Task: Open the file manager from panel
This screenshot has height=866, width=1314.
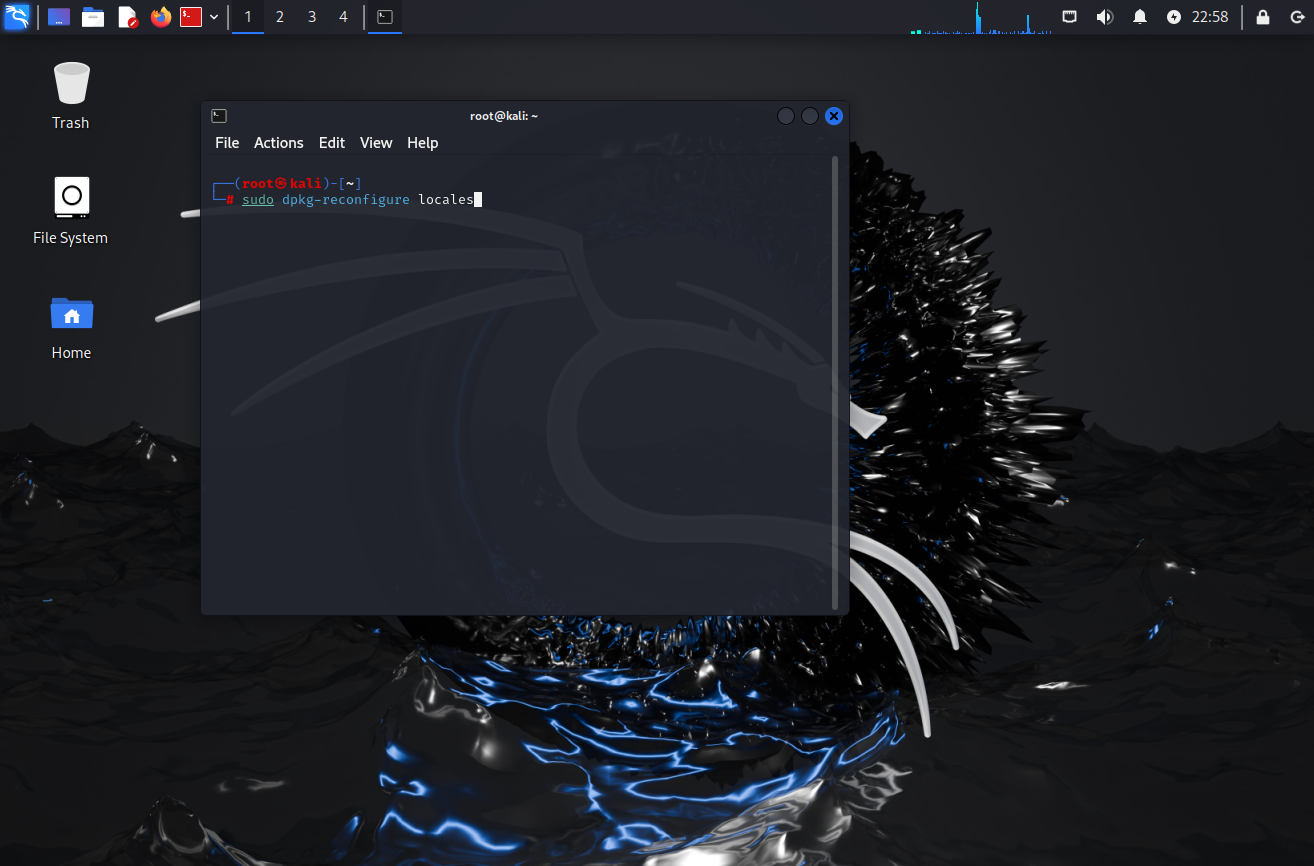Action: click(93, 17)
